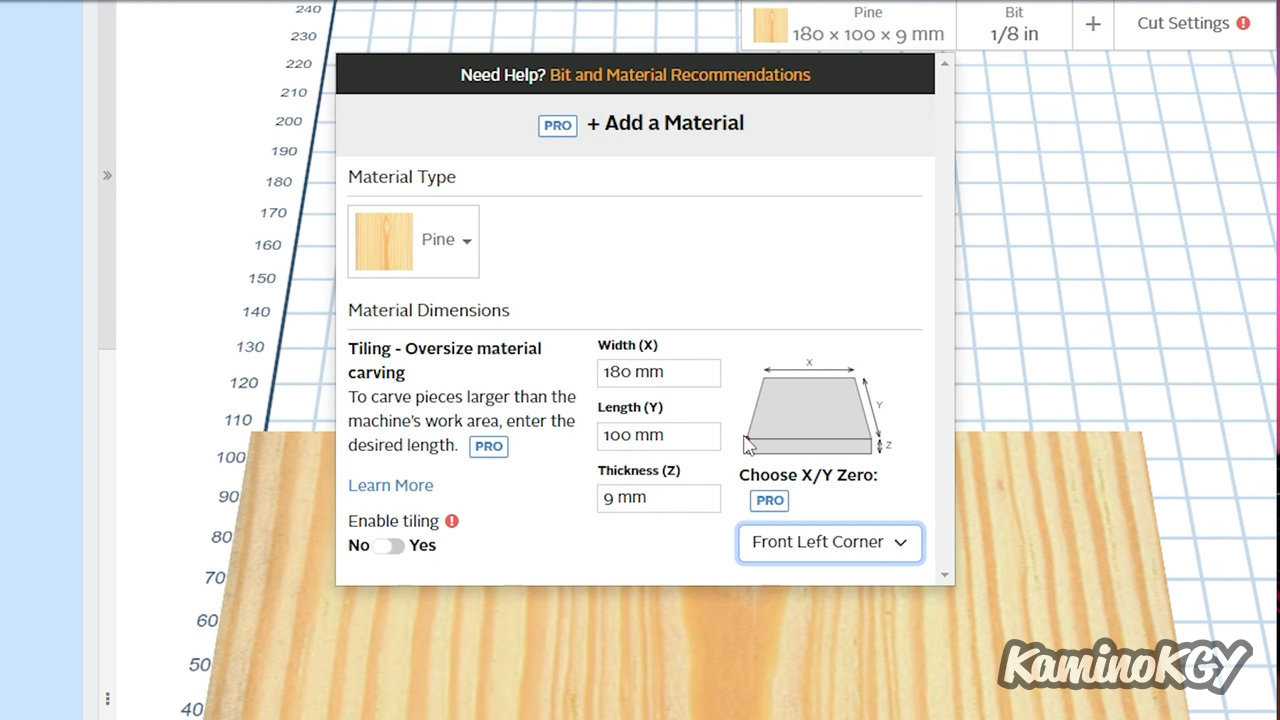Click the pine swatch icon in the top bar
Screen dimensions: 1280x720
tap(770, 25)
